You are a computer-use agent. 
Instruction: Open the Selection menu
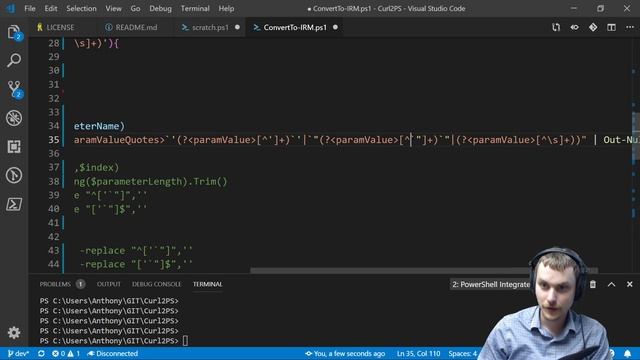click(x=81, y=9)
